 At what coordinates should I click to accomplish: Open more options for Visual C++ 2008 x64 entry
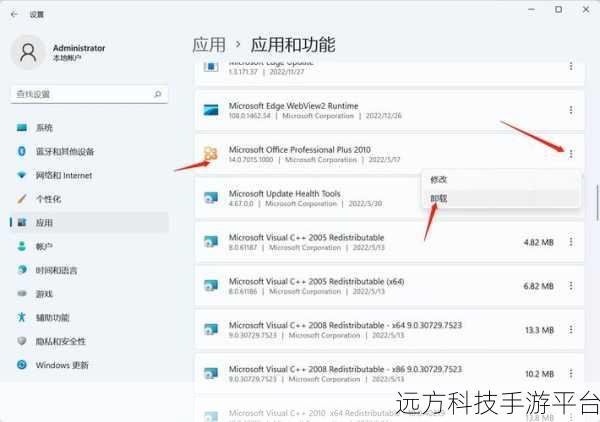571,329
